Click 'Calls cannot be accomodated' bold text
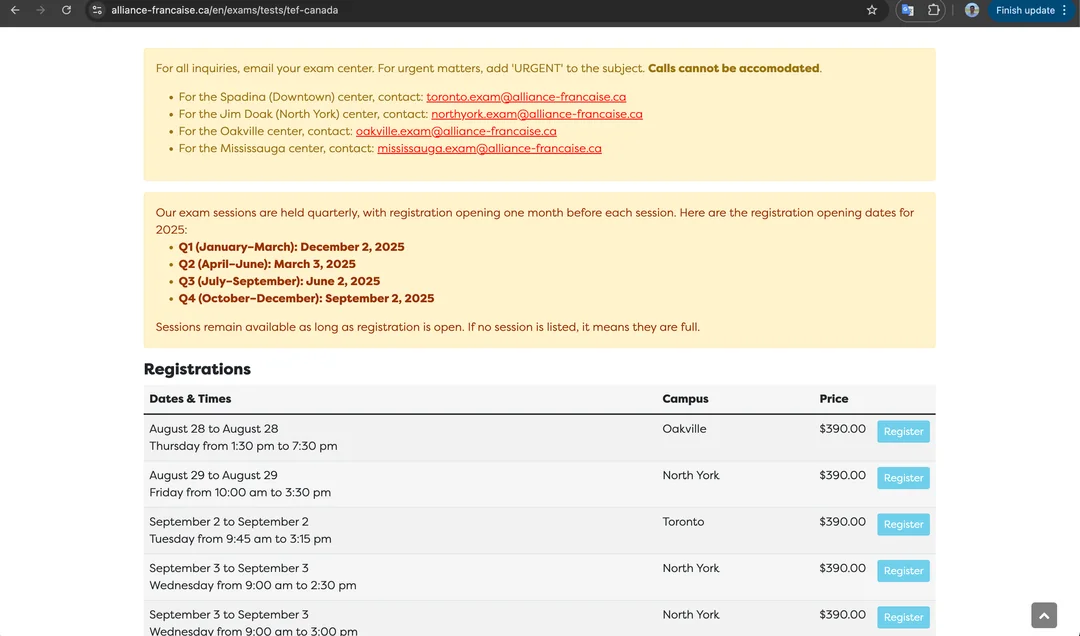Viewport: 1080px width, 636px height. tap(734, 68)
